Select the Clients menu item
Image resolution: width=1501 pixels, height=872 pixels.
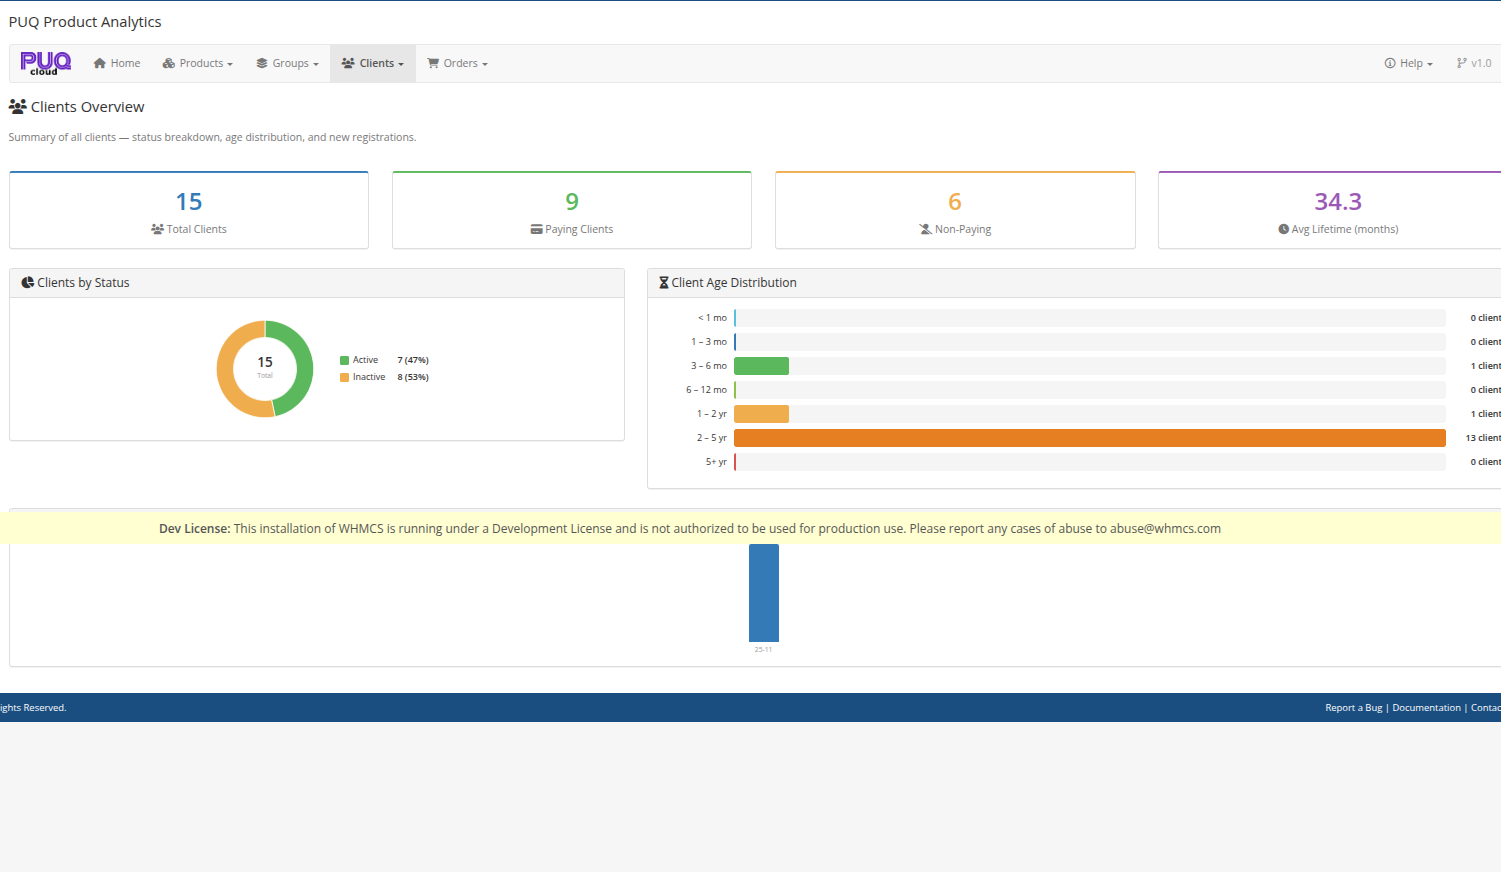(372, 63)
